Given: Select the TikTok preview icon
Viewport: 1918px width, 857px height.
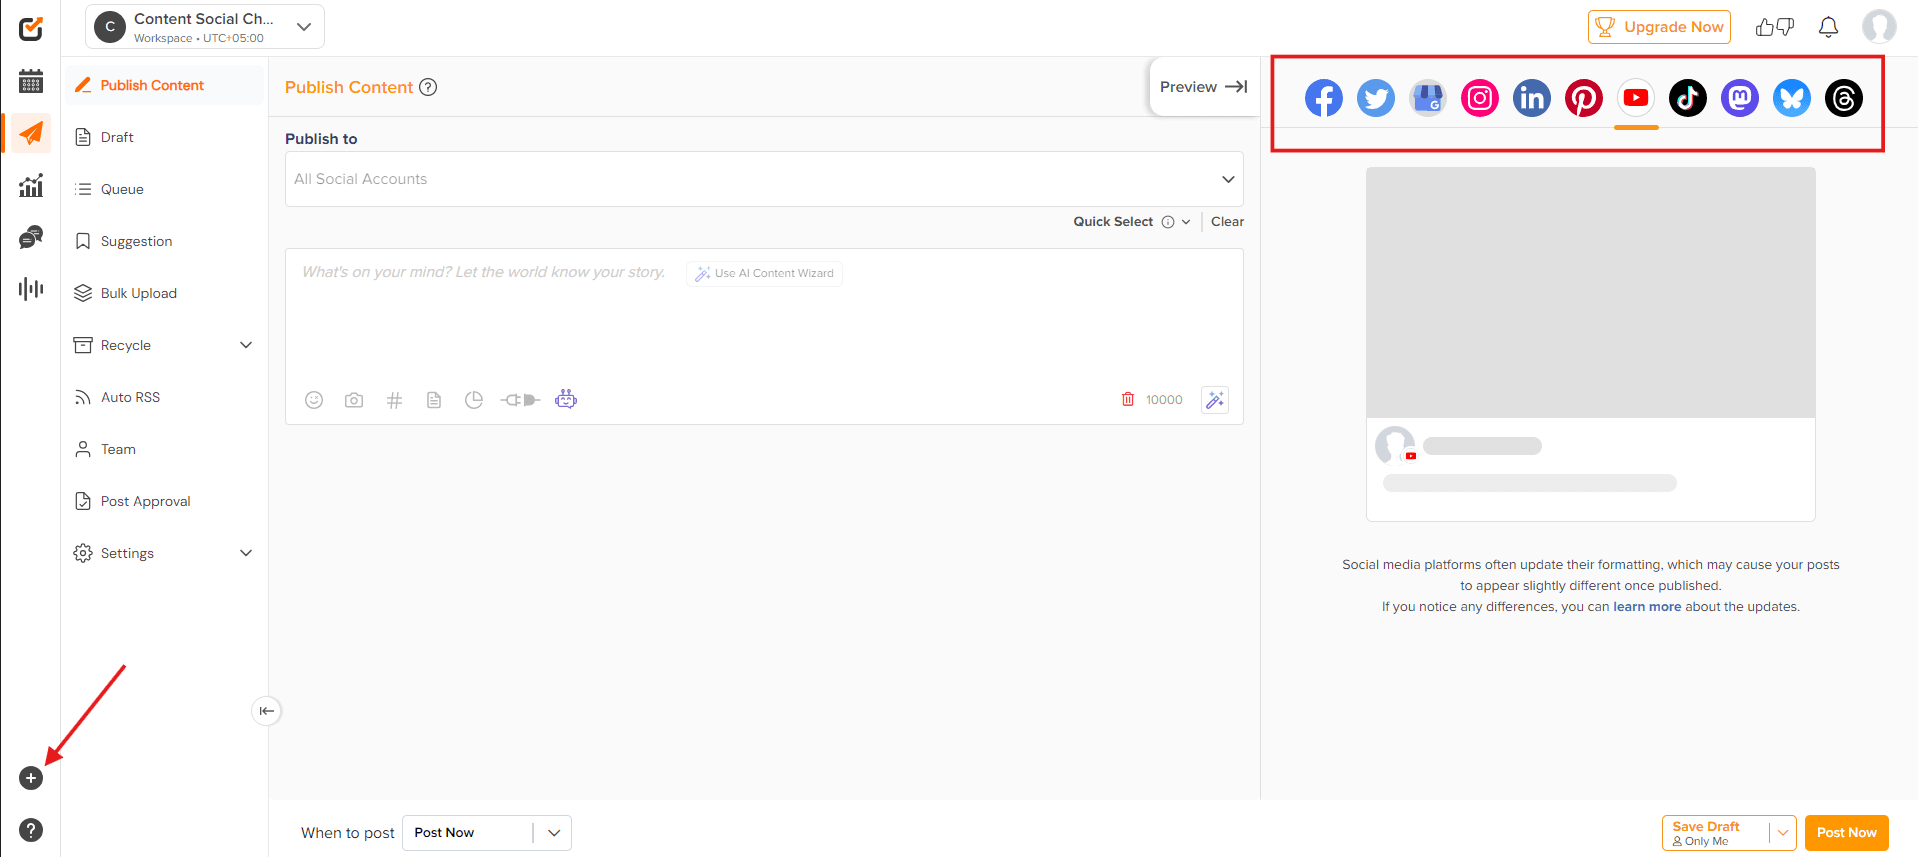Looking at the screenshot, I should [1688, 98].
